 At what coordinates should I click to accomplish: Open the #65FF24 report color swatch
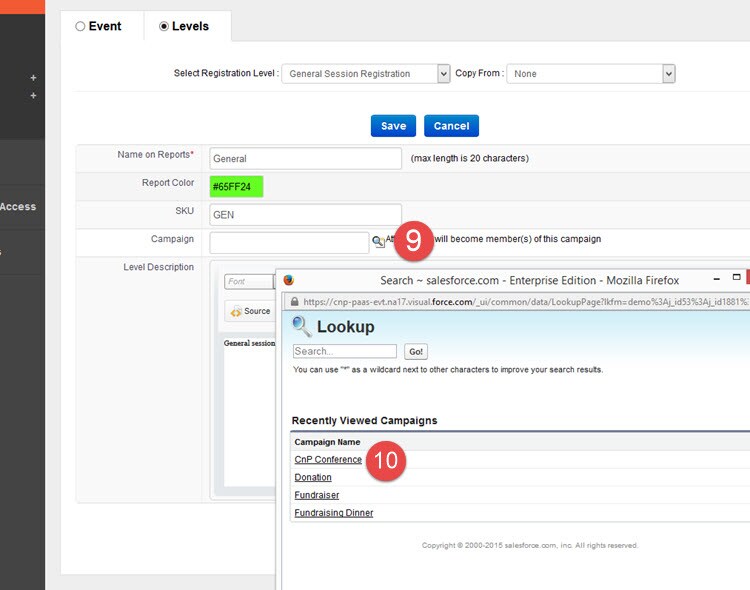[x=236, y=187]
